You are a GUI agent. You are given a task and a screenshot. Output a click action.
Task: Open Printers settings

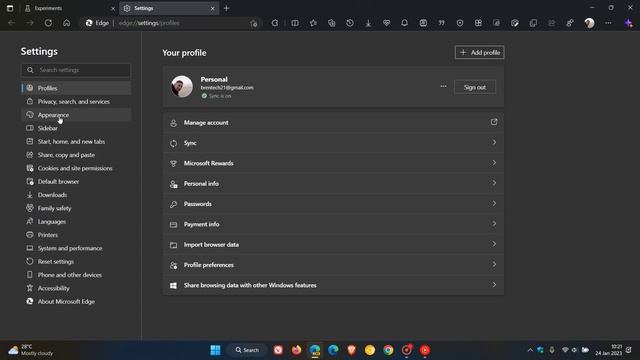pos(76,235)
